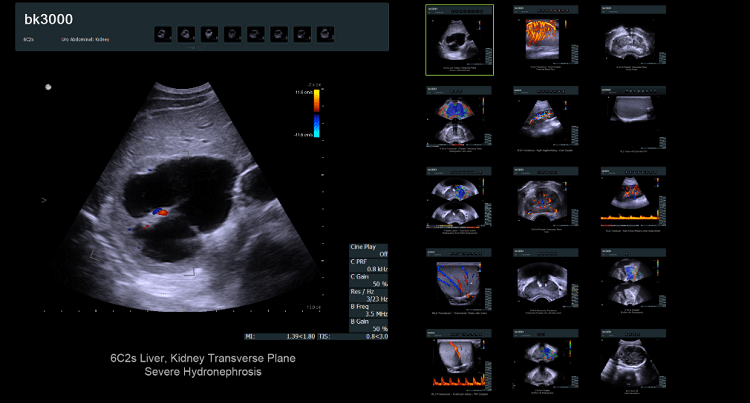750x403 pixels.
Task: Adjust the C Gain 50 % parameter
Action: pos(368,280)
